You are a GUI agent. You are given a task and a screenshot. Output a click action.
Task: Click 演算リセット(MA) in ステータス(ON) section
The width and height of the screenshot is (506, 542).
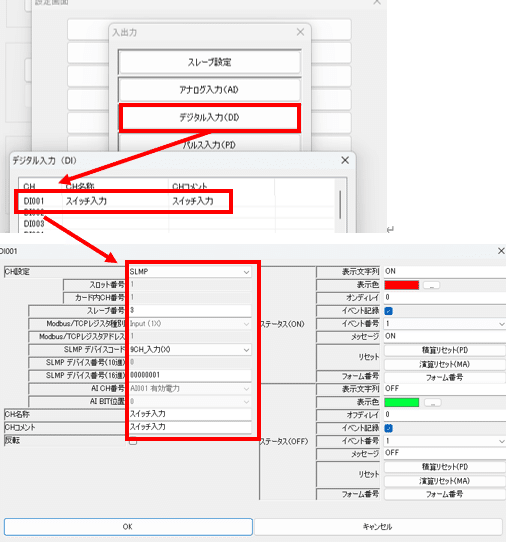pos(445,364)
